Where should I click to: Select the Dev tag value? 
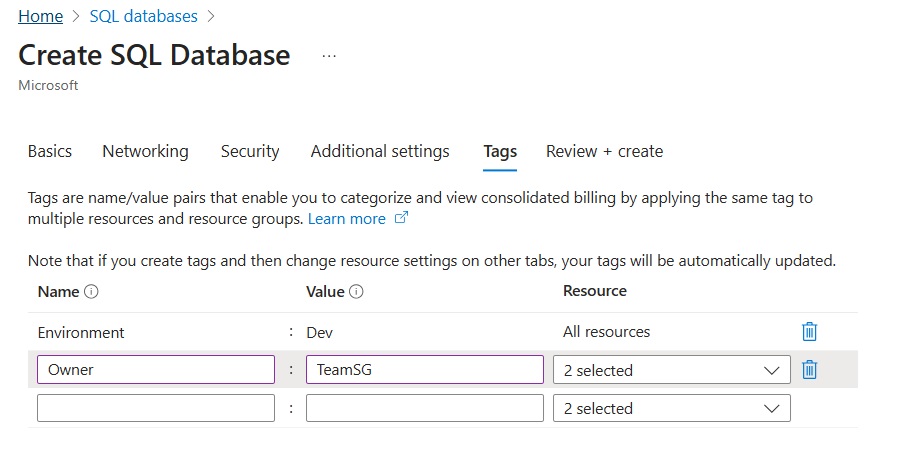(x=319, y=333)
